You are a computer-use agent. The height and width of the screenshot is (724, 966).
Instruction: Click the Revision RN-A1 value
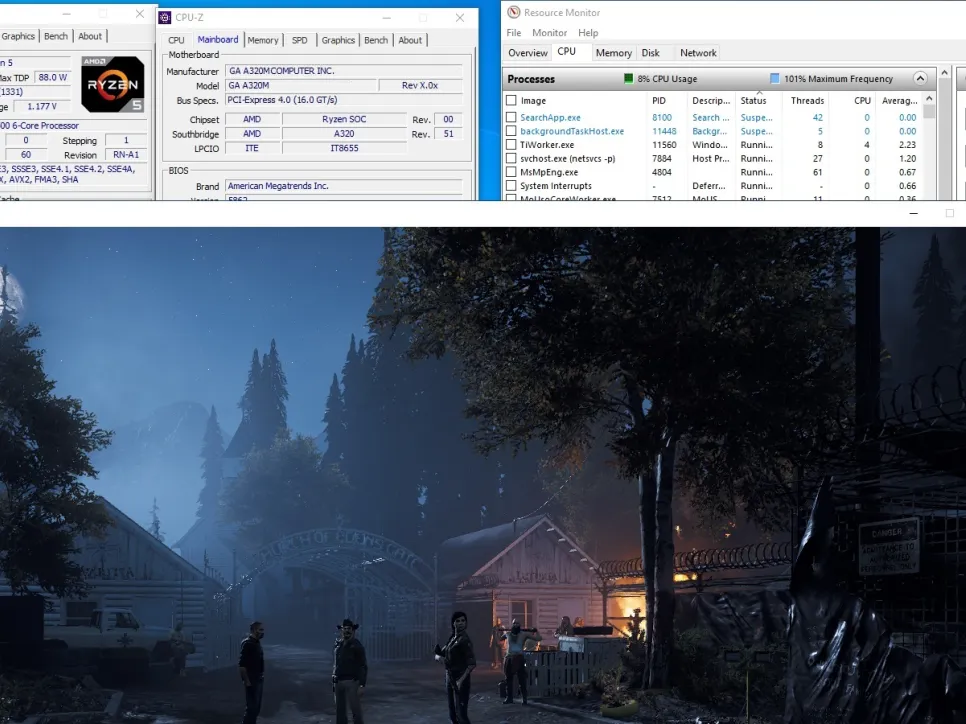coord(126,155)
